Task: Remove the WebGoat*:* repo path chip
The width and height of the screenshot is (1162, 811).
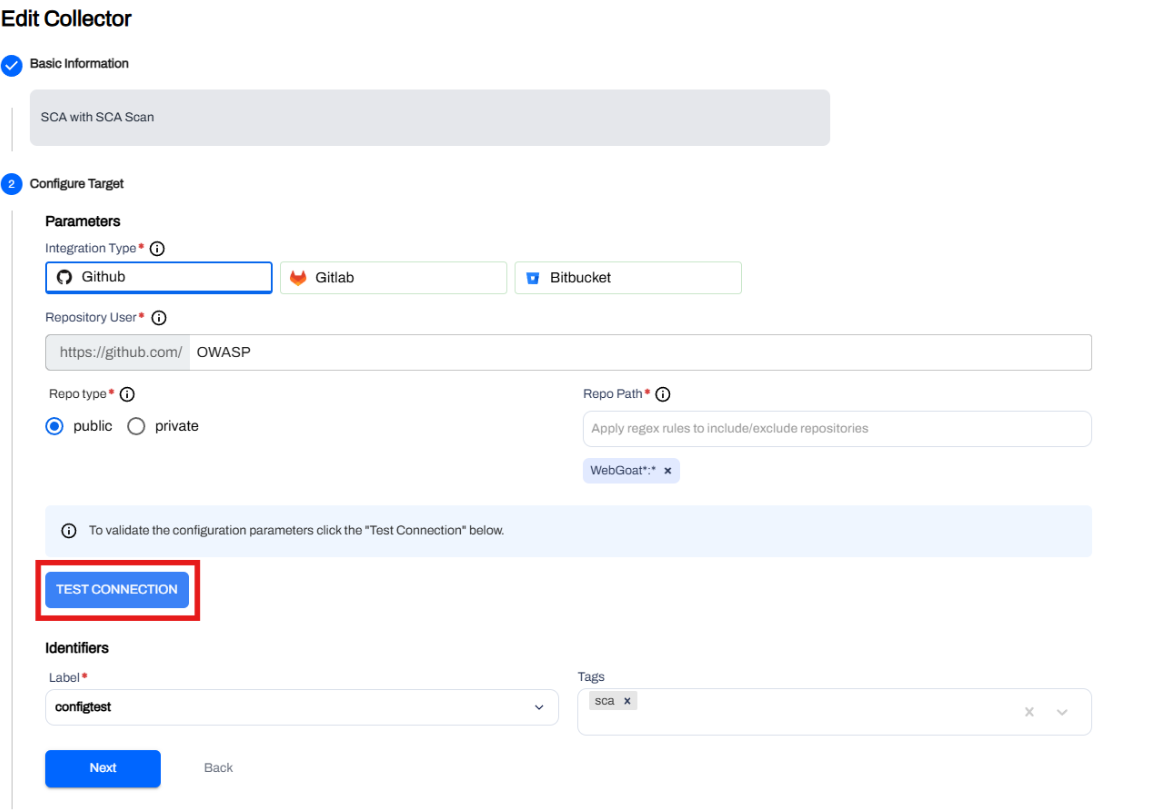Action: (668, 471)
